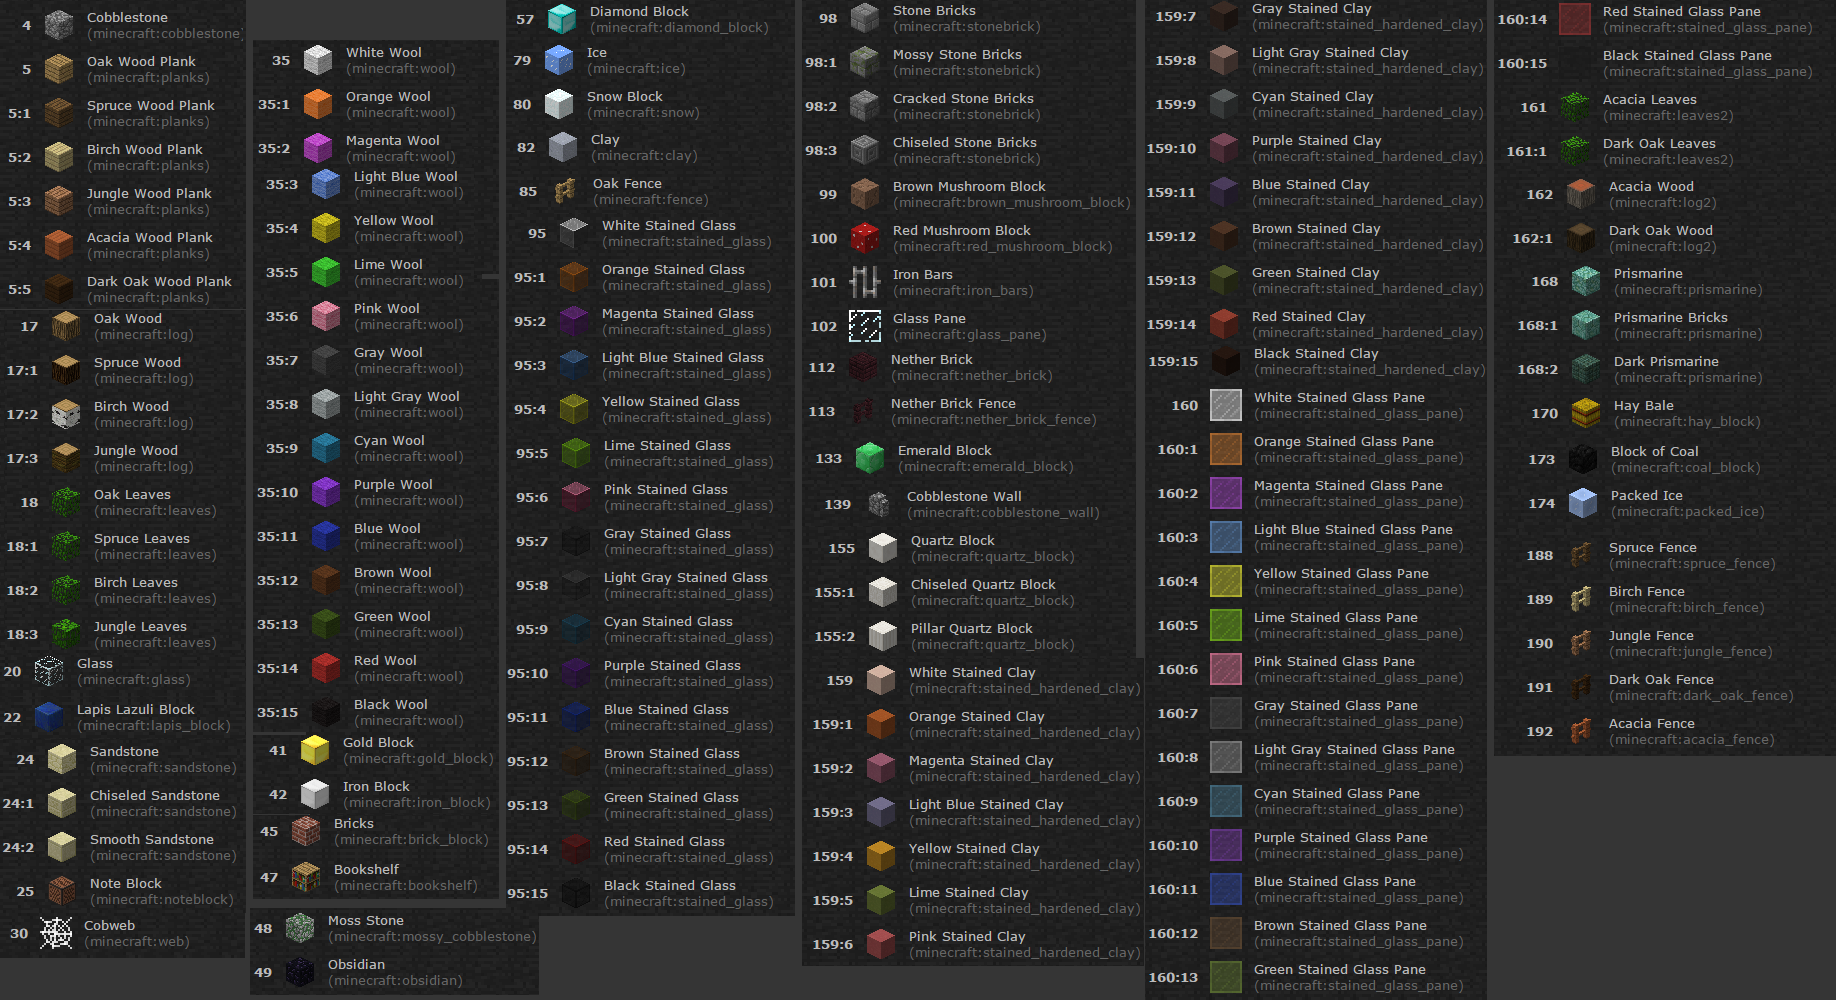
Task: Select the 'Dark Oak Wood Plank' label
Action: (159, 281)
